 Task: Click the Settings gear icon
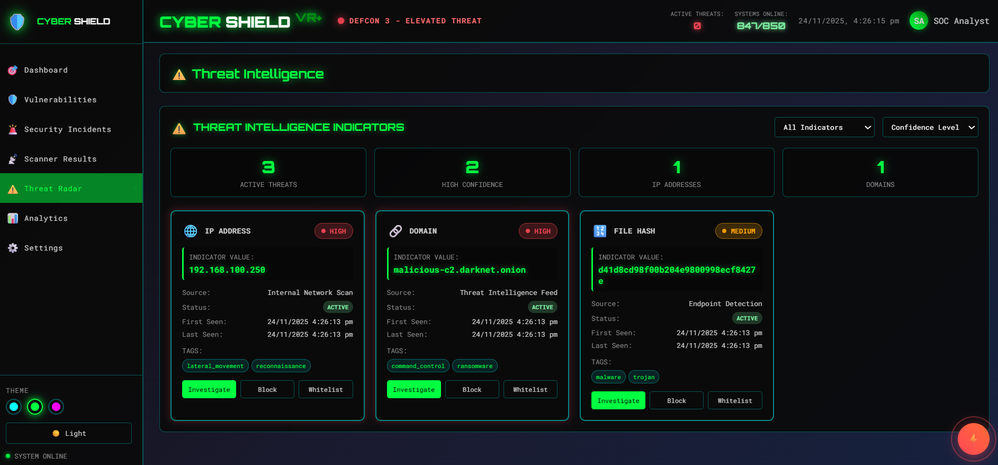click(x=12, y=248)
